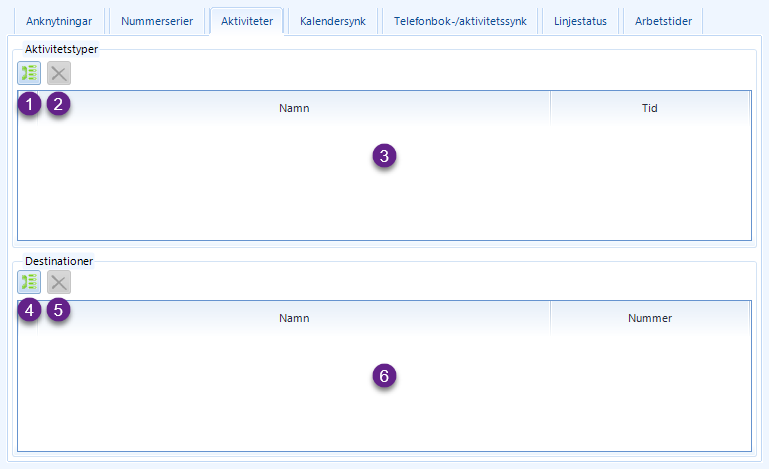Add a new activity type with green icon
The height and width of the screenshot is (469, 769).
(29, 73)
